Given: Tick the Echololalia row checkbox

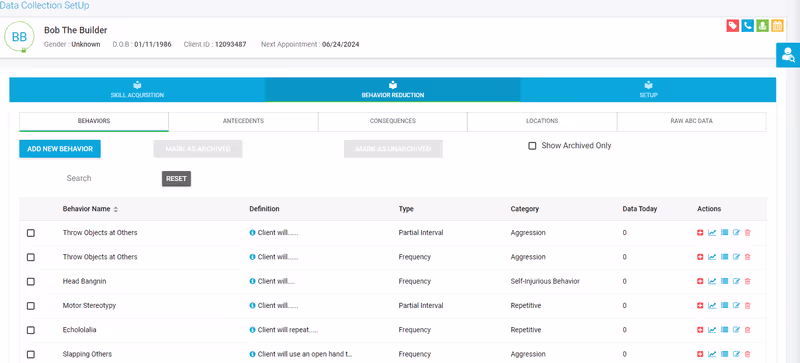Looking at the screenshot, I should pos(31,330).
